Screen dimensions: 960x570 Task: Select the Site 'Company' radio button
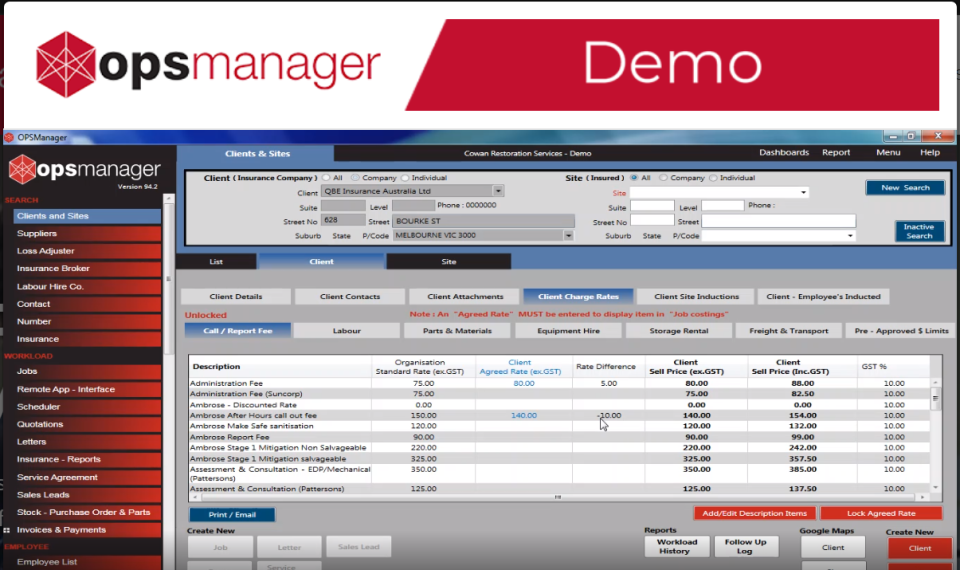[x=663, y=178]
